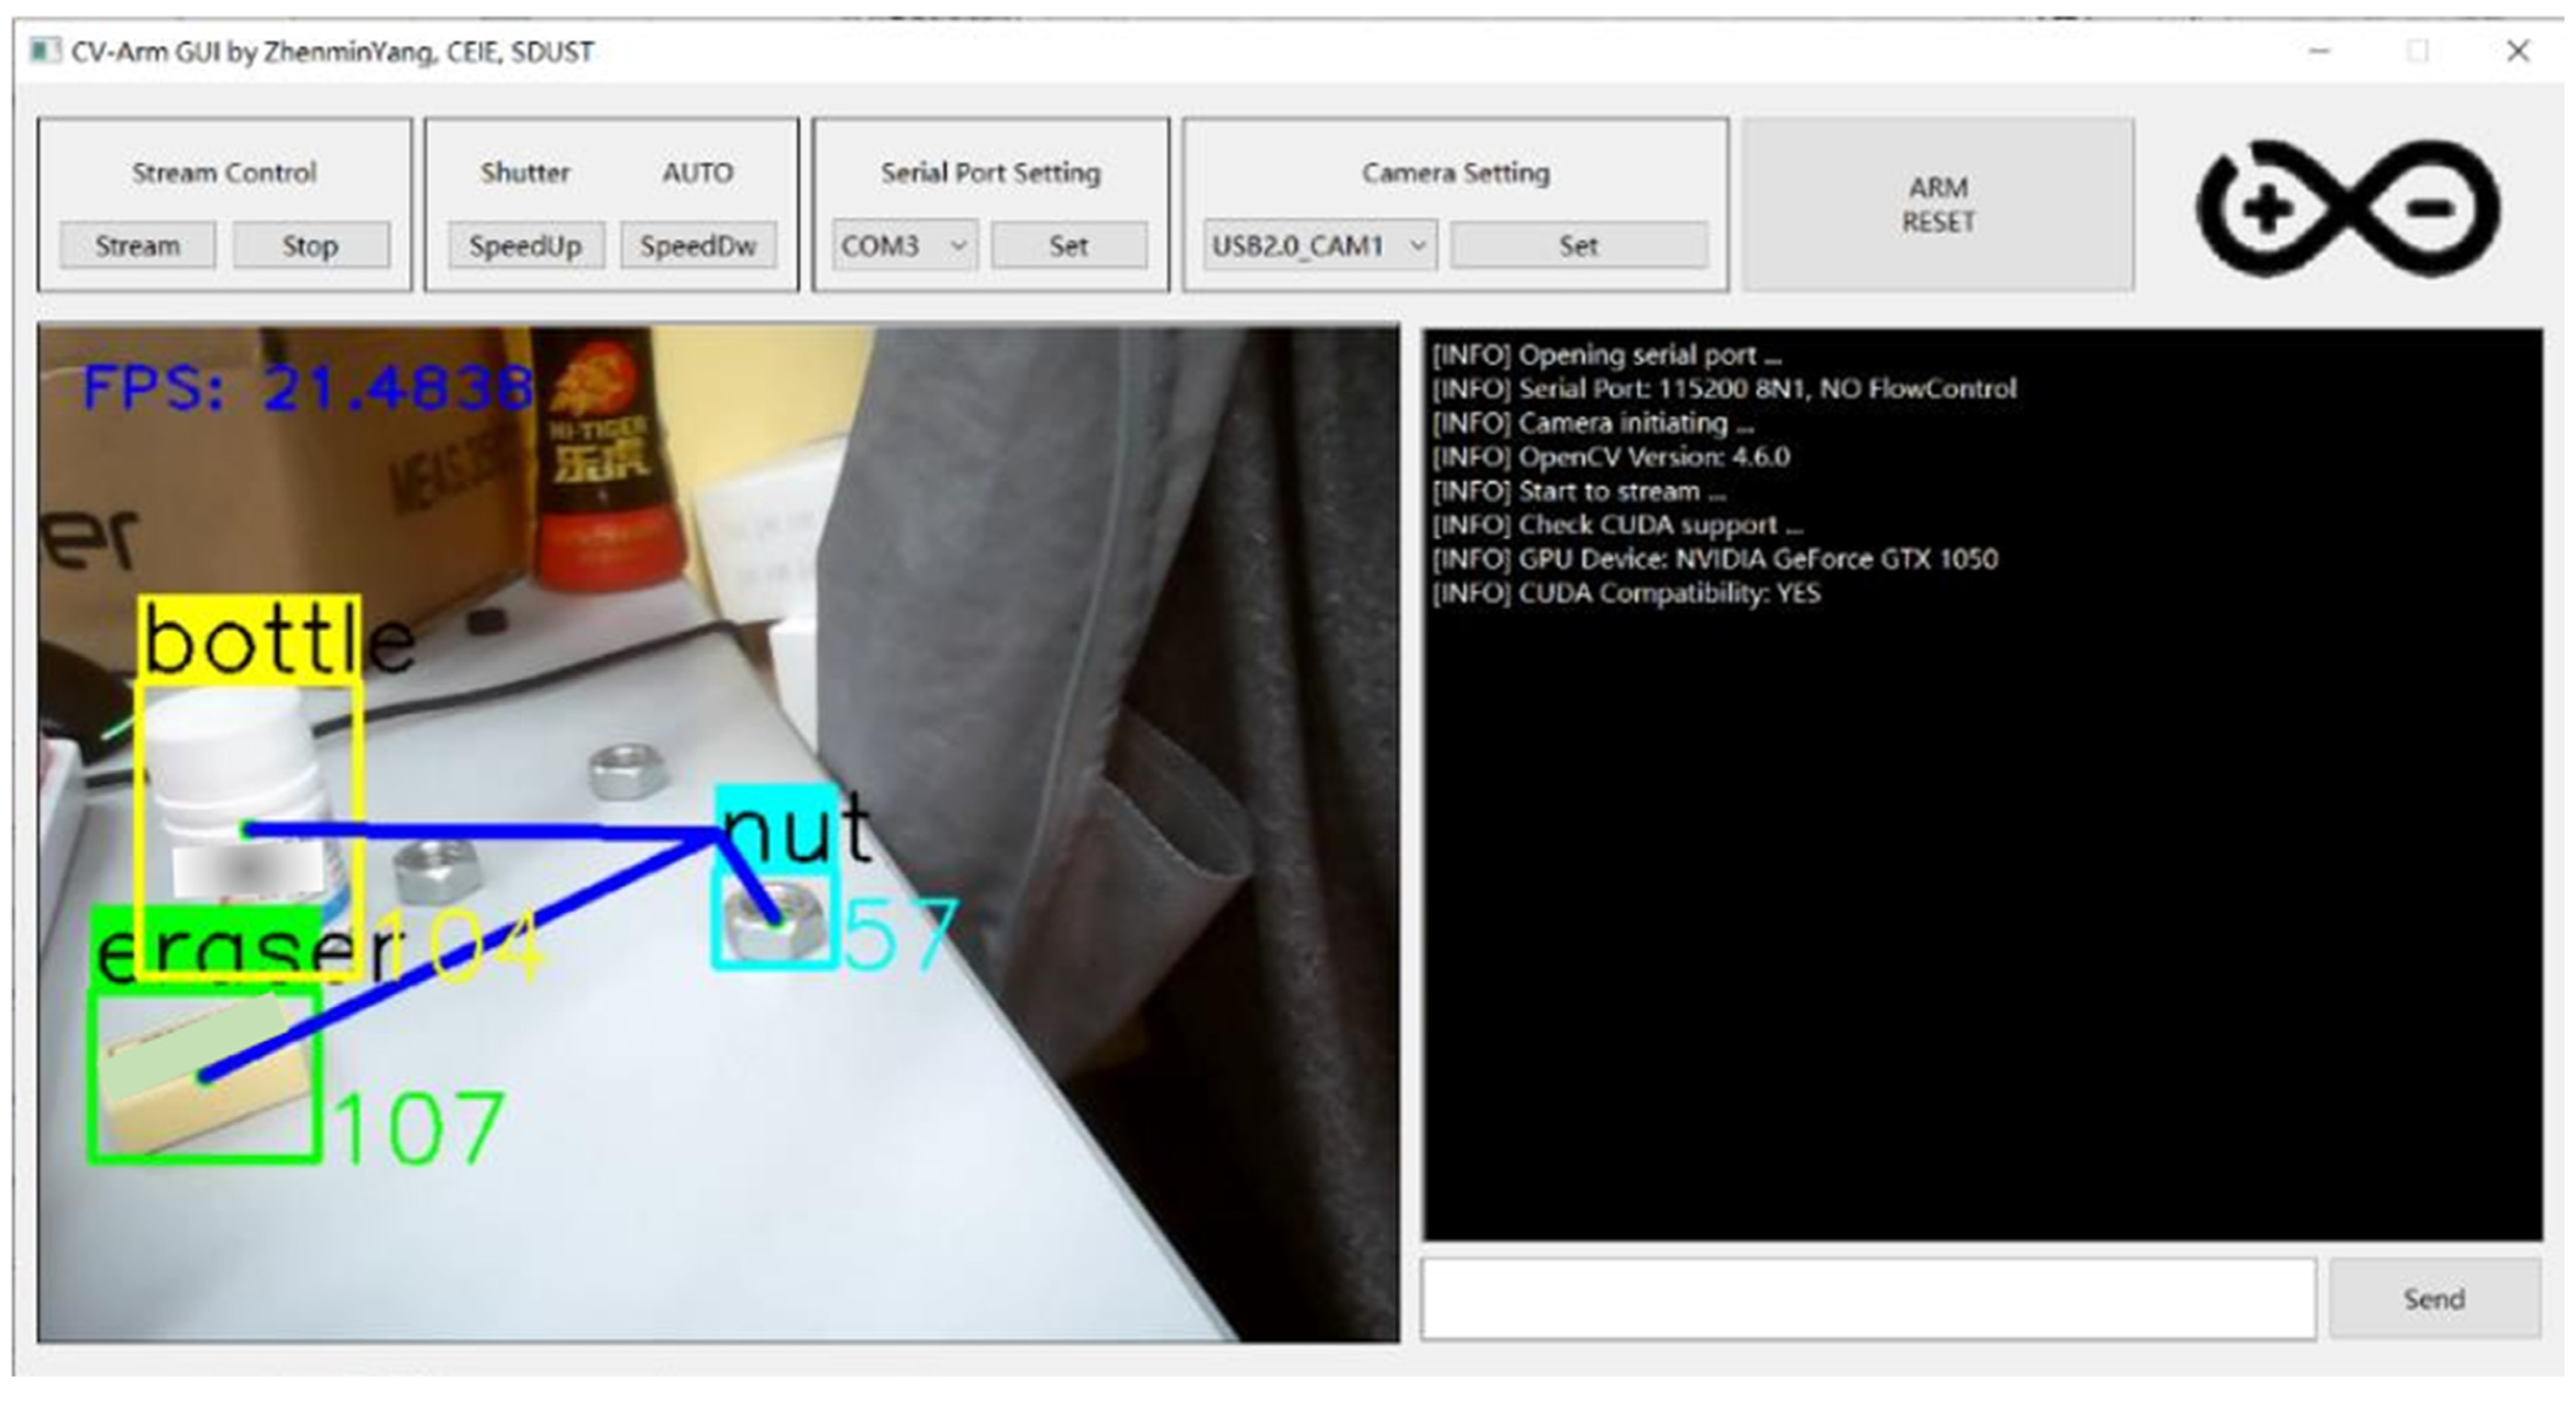The image size is (2576, 1404).
Task: Focus the serial command input field
Action: (x=1867, y=1298)
